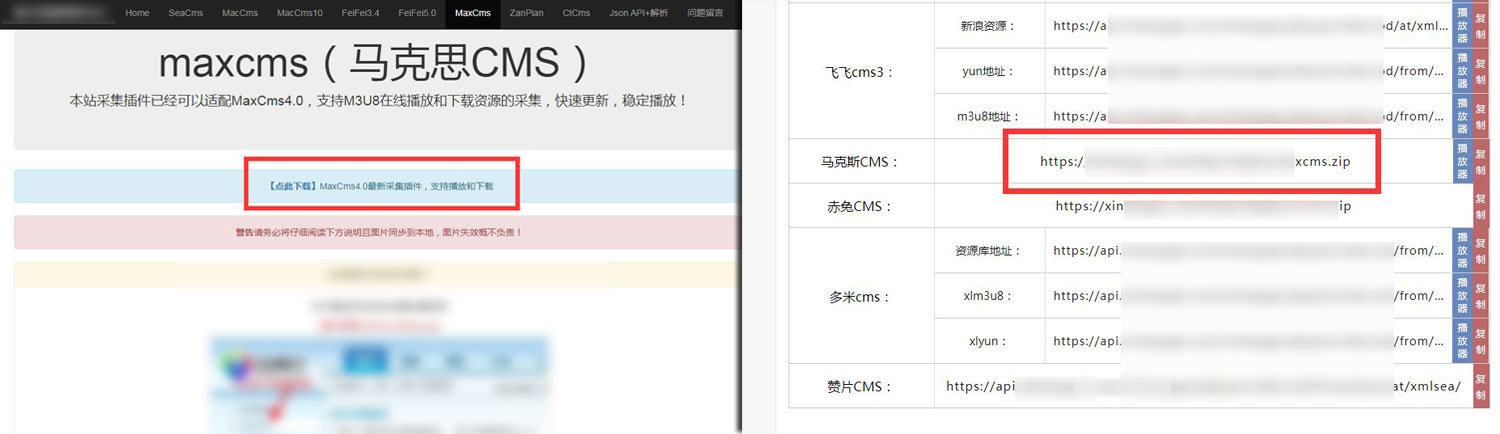Click the 马克斯CMS row label
1500x434 pixels.
861,161
